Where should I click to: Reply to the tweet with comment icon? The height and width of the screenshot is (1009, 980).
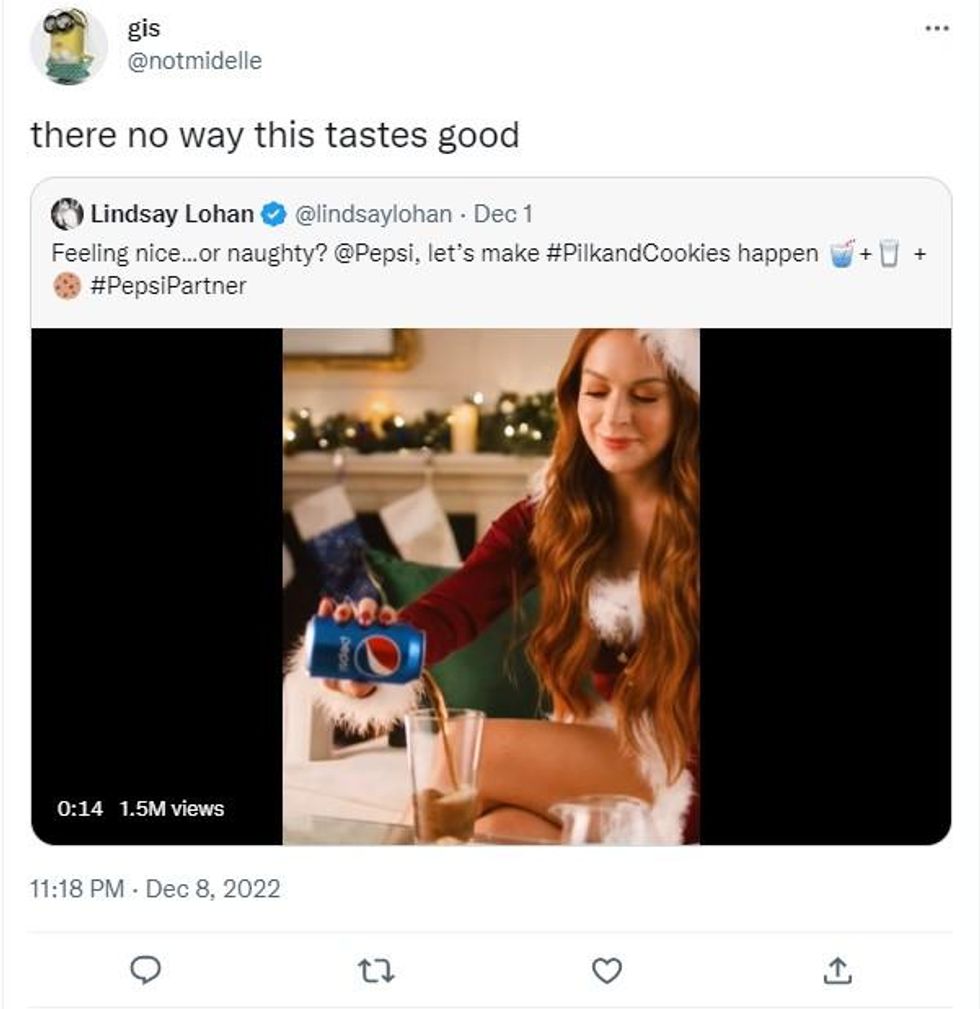pyautogui.click(x=146, y=969)
